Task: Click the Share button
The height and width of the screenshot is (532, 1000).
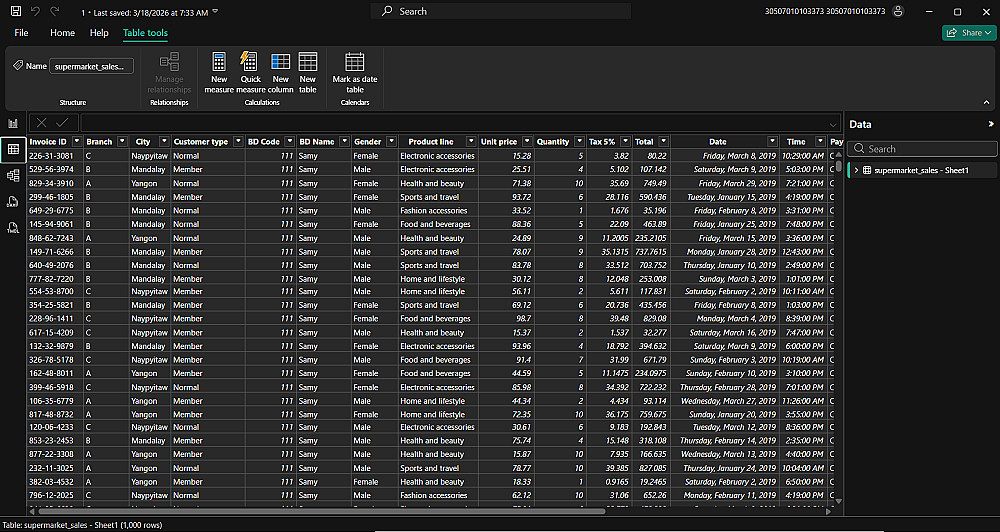Action: [x=967, y=33]
